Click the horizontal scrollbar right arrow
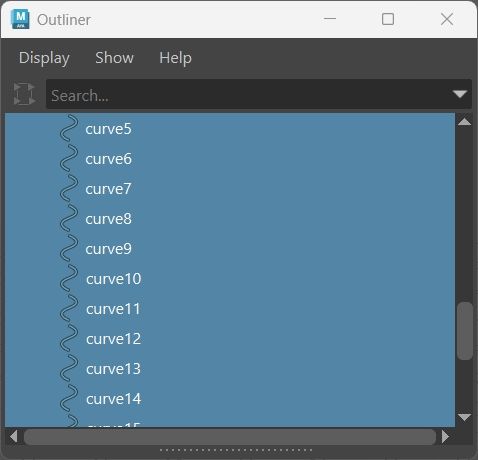The width and height of the screenshot is (478, 460). click(x=445, y=436)
